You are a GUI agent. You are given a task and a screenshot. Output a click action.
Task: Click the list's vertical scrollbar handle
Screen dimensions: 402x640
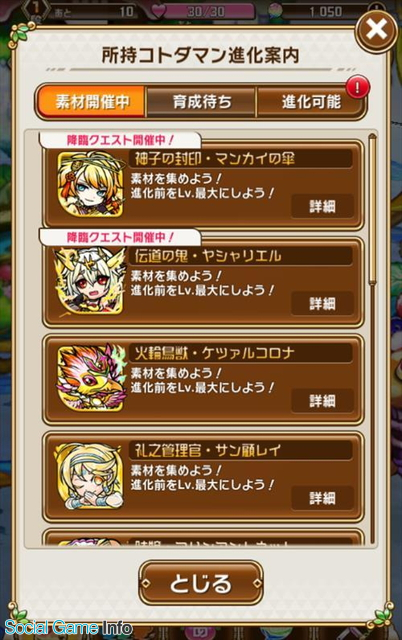pos(372,209)
